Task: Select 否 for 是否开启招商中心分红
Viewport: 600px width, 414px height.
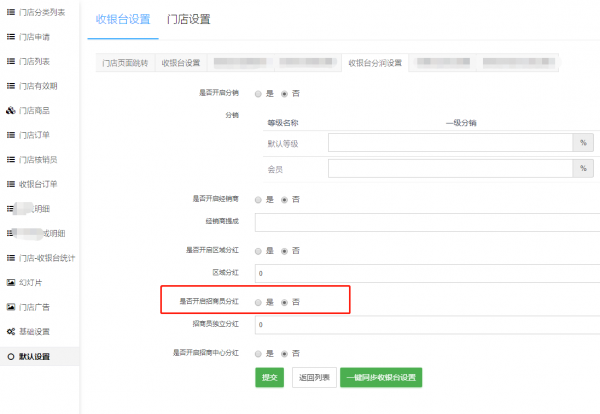Action: (x=284, y=354)
